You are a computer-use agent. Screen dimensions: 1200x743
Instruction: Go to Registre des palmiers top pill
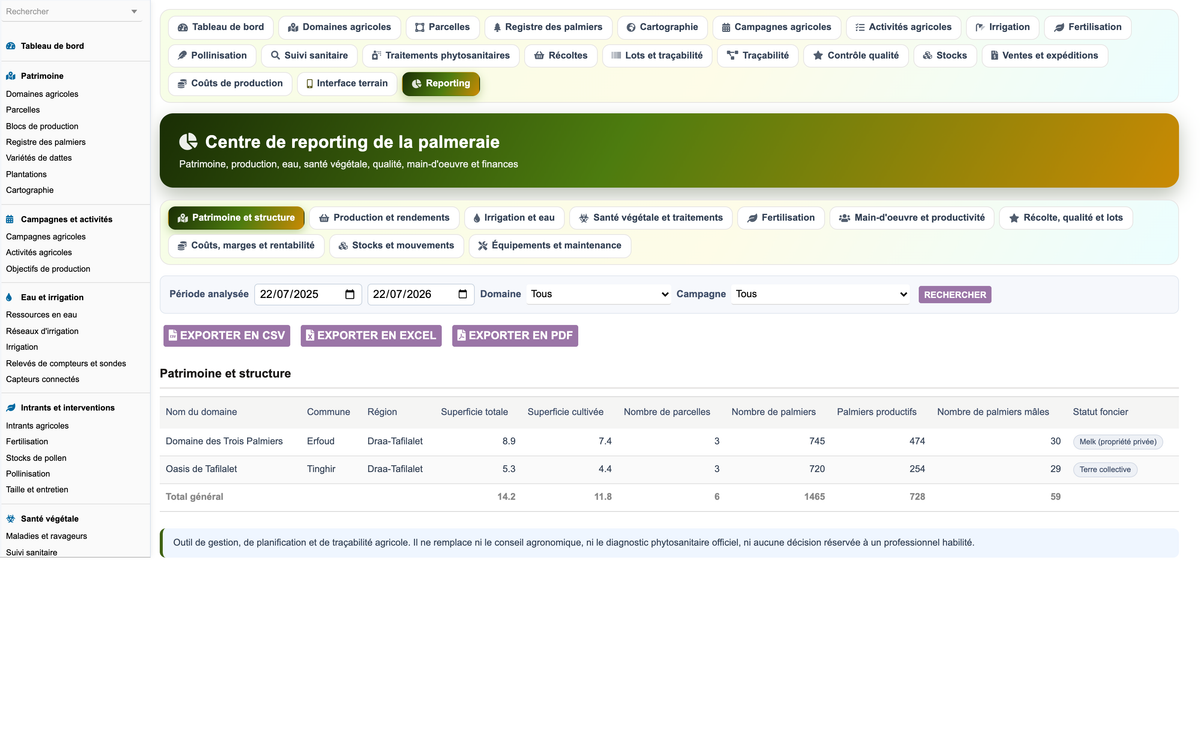click(548, 27)
